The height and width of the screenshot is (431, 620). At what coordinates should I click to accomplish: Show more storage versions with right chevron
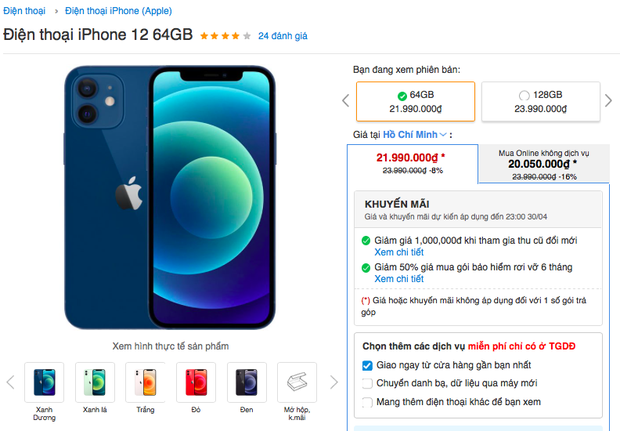(608, 100)
